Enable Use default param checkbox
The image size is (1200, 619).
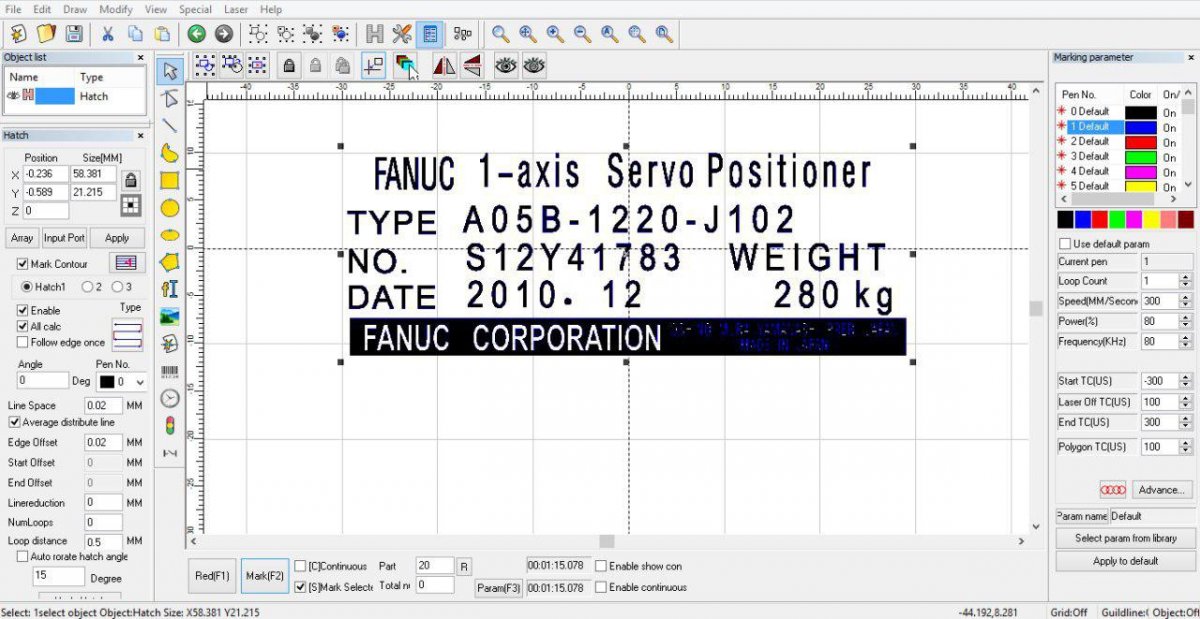pos(1065,244)
